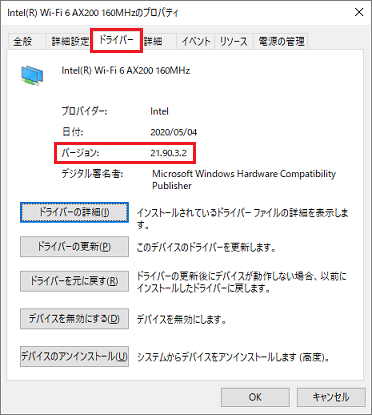Click ドライバーを元に戻す button
Screen dimensions: 372x415
click(74, 281)
